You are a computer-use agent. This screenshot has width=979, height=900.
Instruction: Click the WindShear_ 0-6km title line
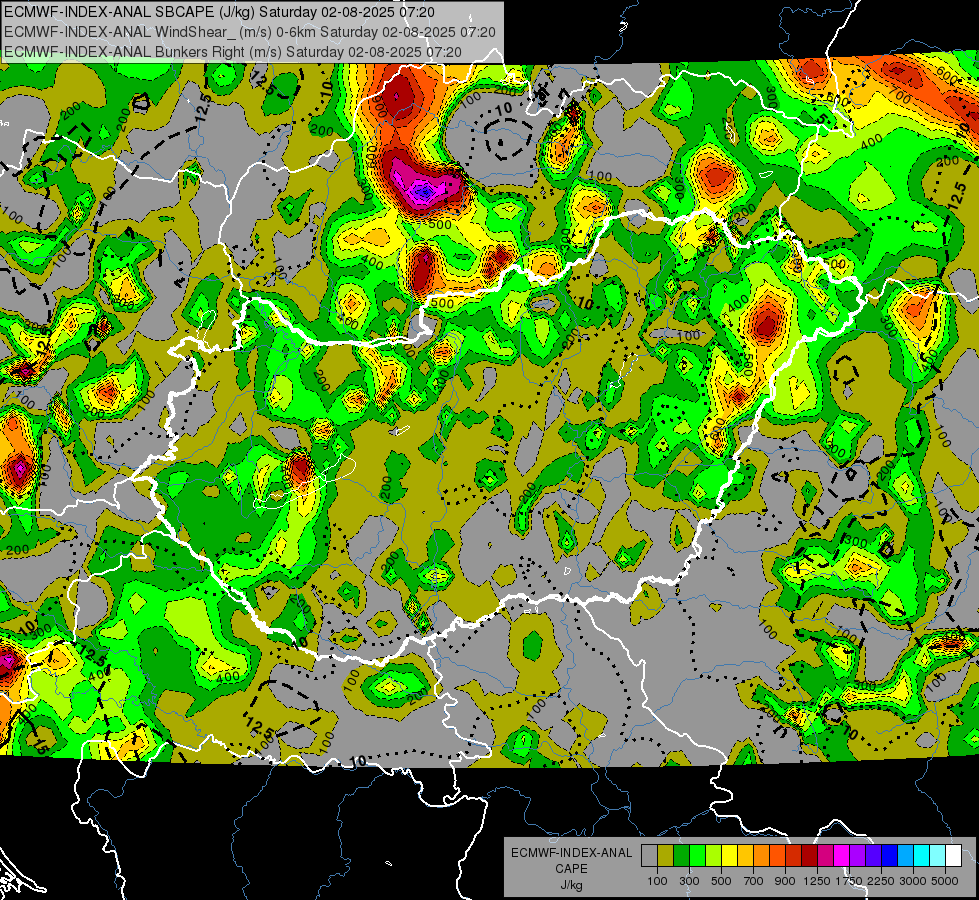[x=250, y=32]
